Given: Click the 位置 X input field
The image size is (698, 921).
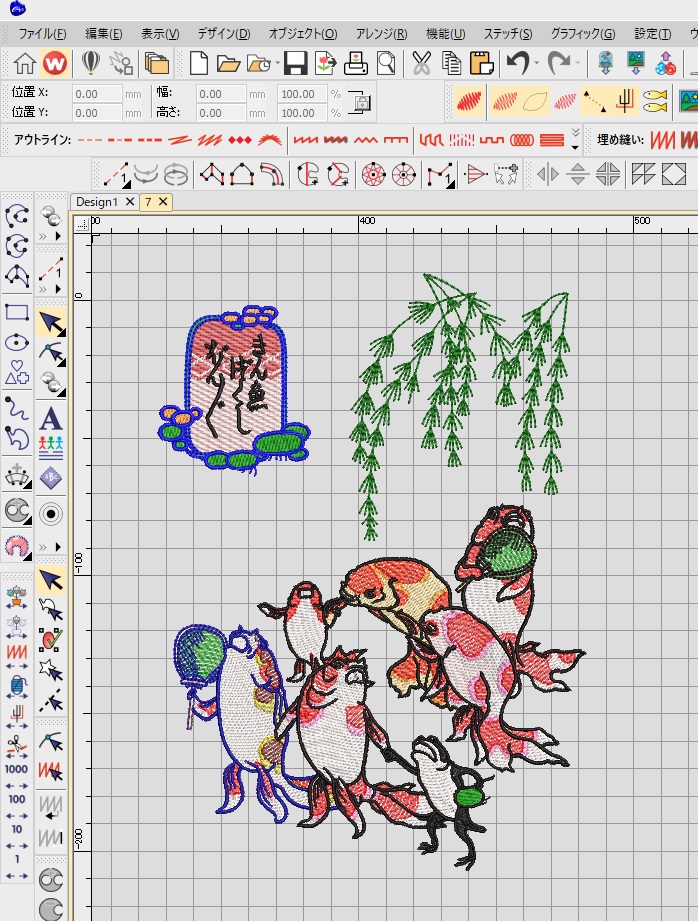Looking at the screenshot, I should 97,94.
